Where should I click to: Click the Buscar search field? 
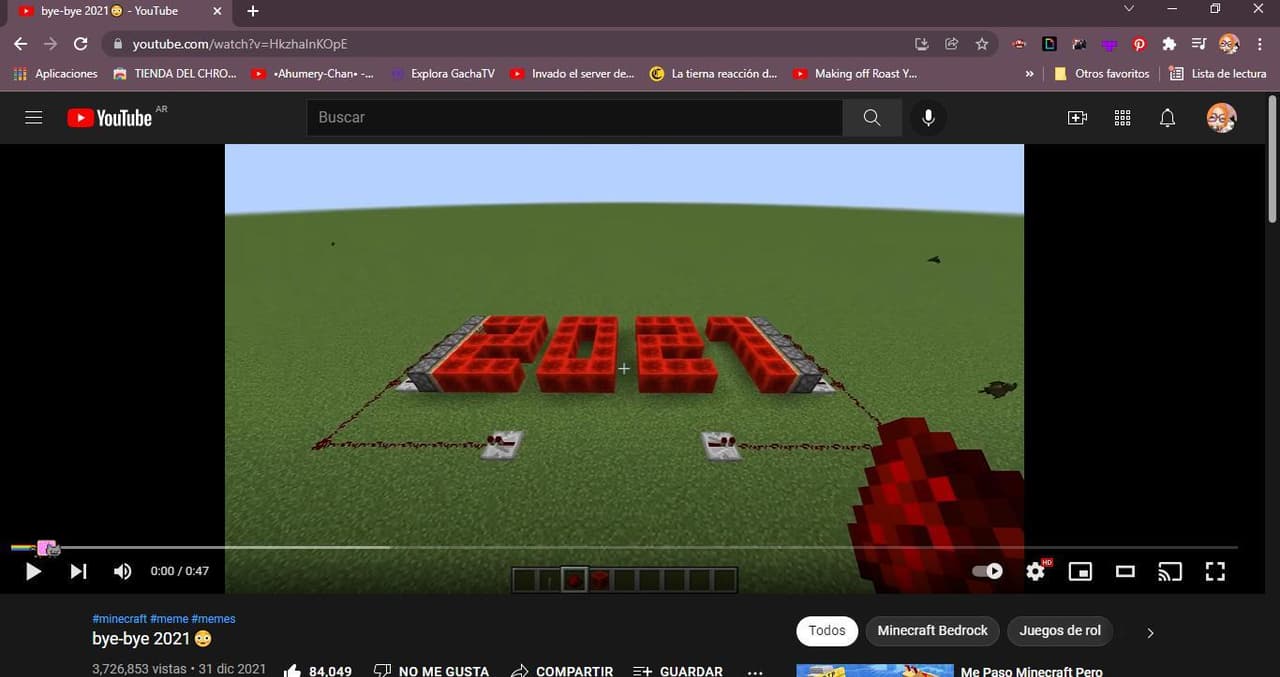[575, 118]
